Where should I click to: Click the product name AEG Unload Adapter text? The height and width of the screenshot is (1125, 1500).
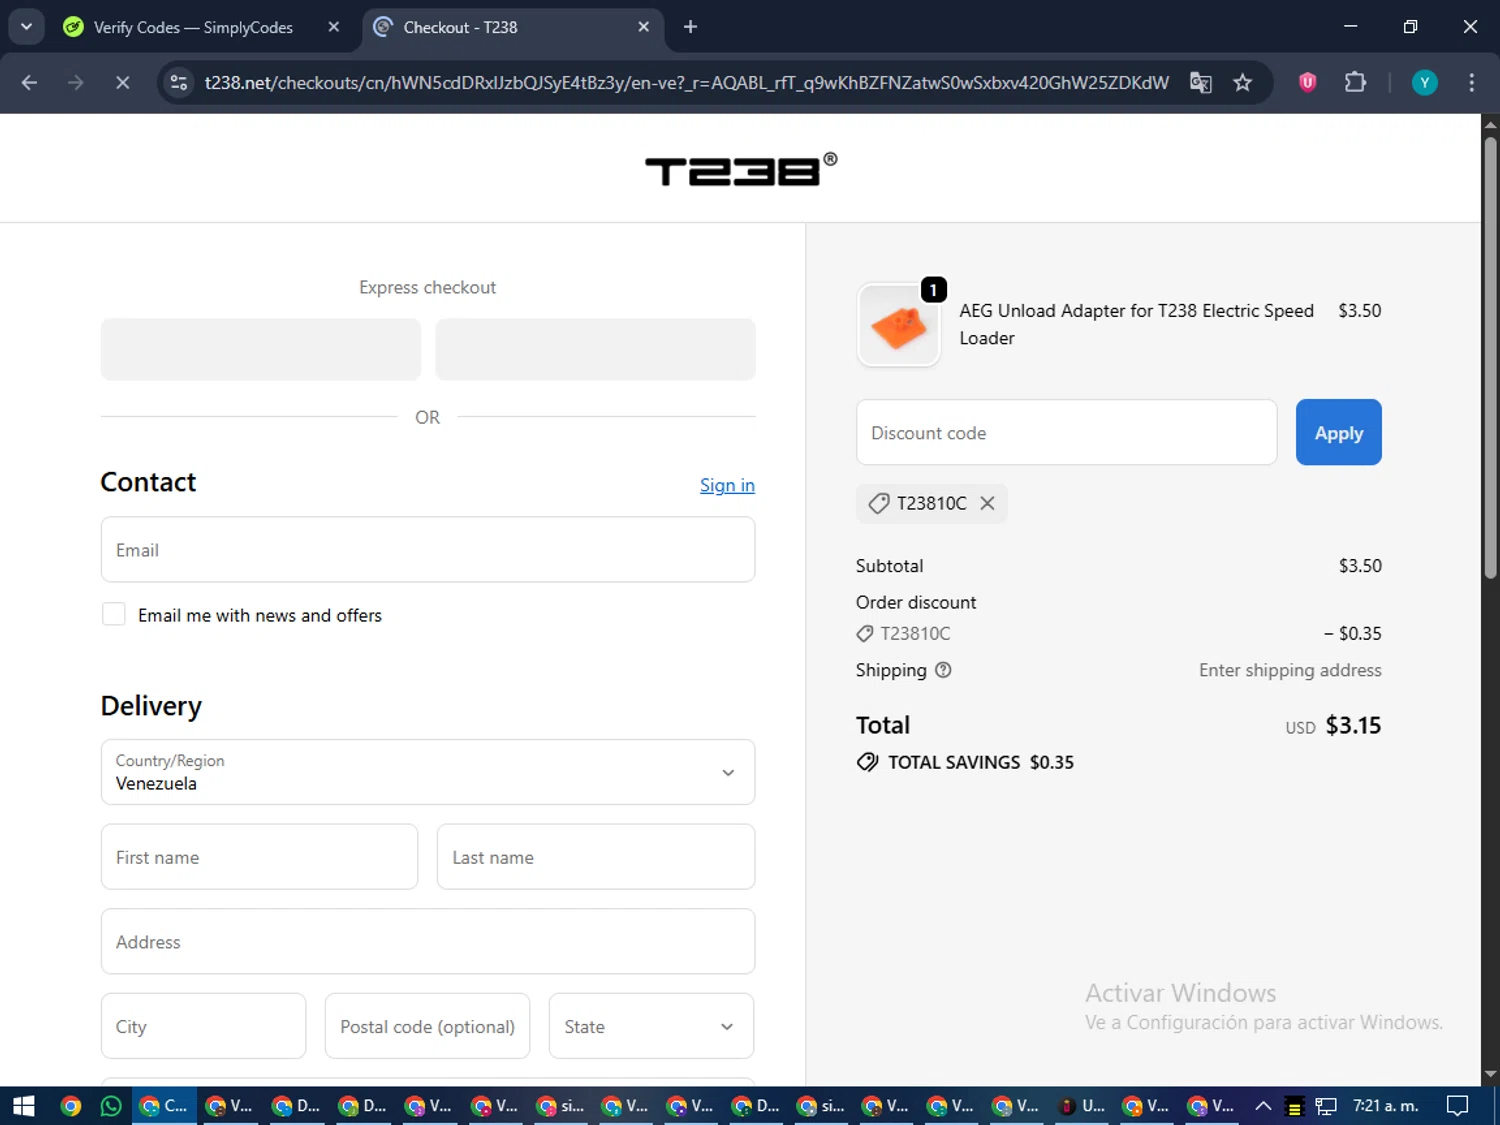point(1136,324)
